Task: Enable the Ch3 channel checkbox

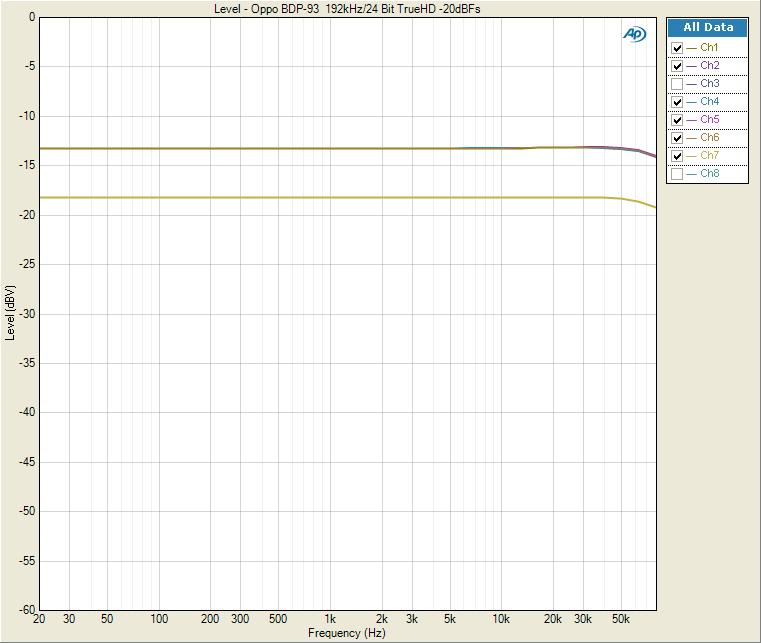Action: (x=677, y=84)
